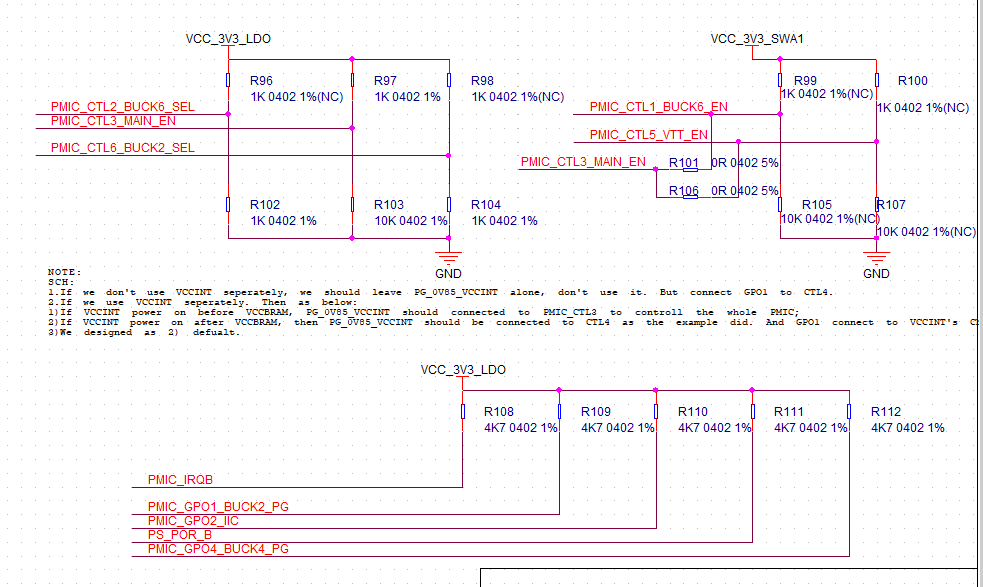This screenshot has width=983, height=587.
Task: Click the SCH: note line
Action: point(61,282)
